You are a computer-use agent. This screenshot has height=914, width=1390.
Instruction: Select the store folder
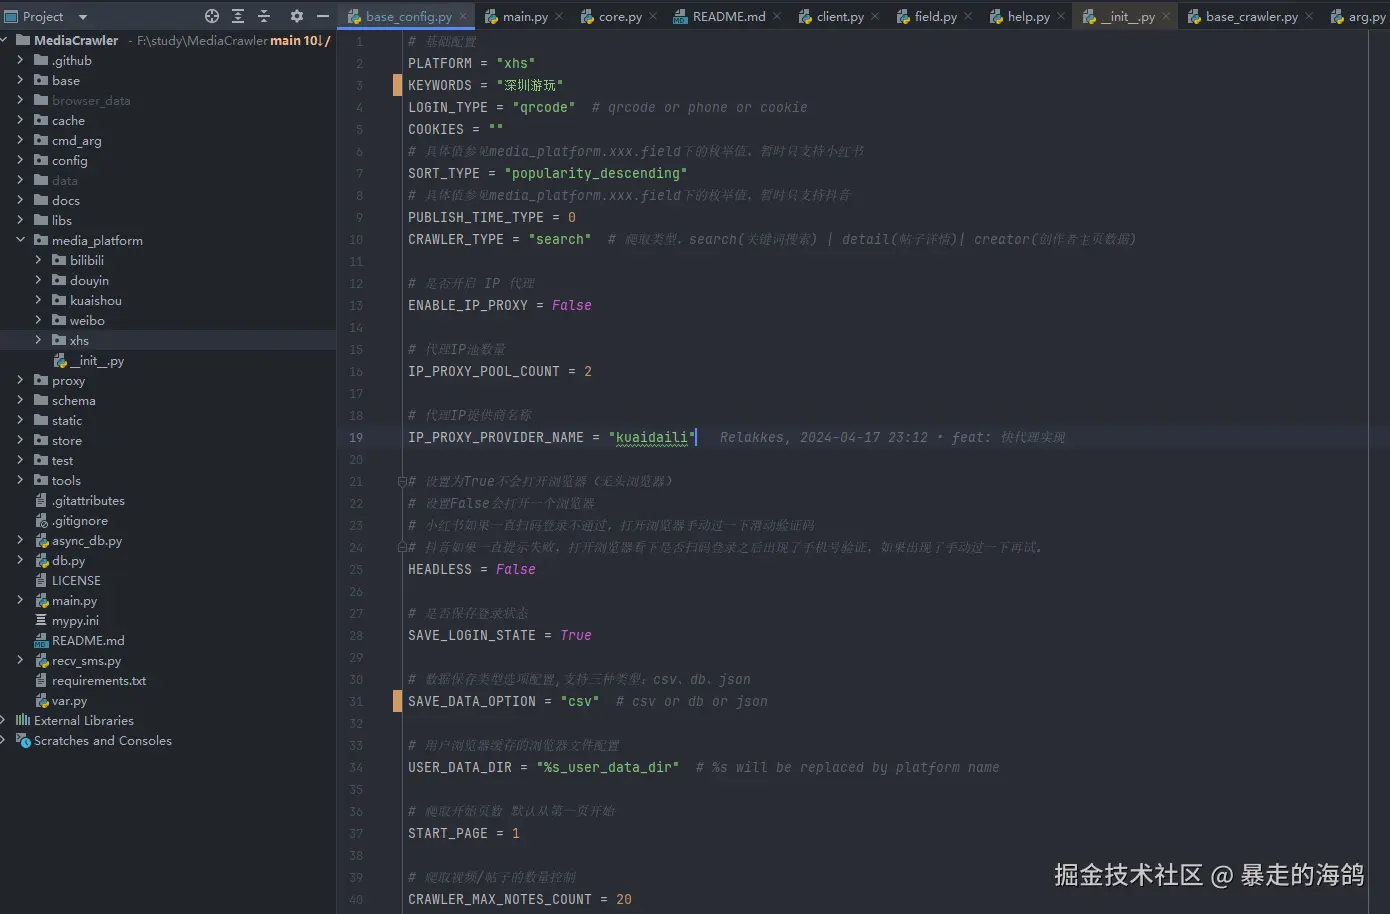click(x=67, y=440)
